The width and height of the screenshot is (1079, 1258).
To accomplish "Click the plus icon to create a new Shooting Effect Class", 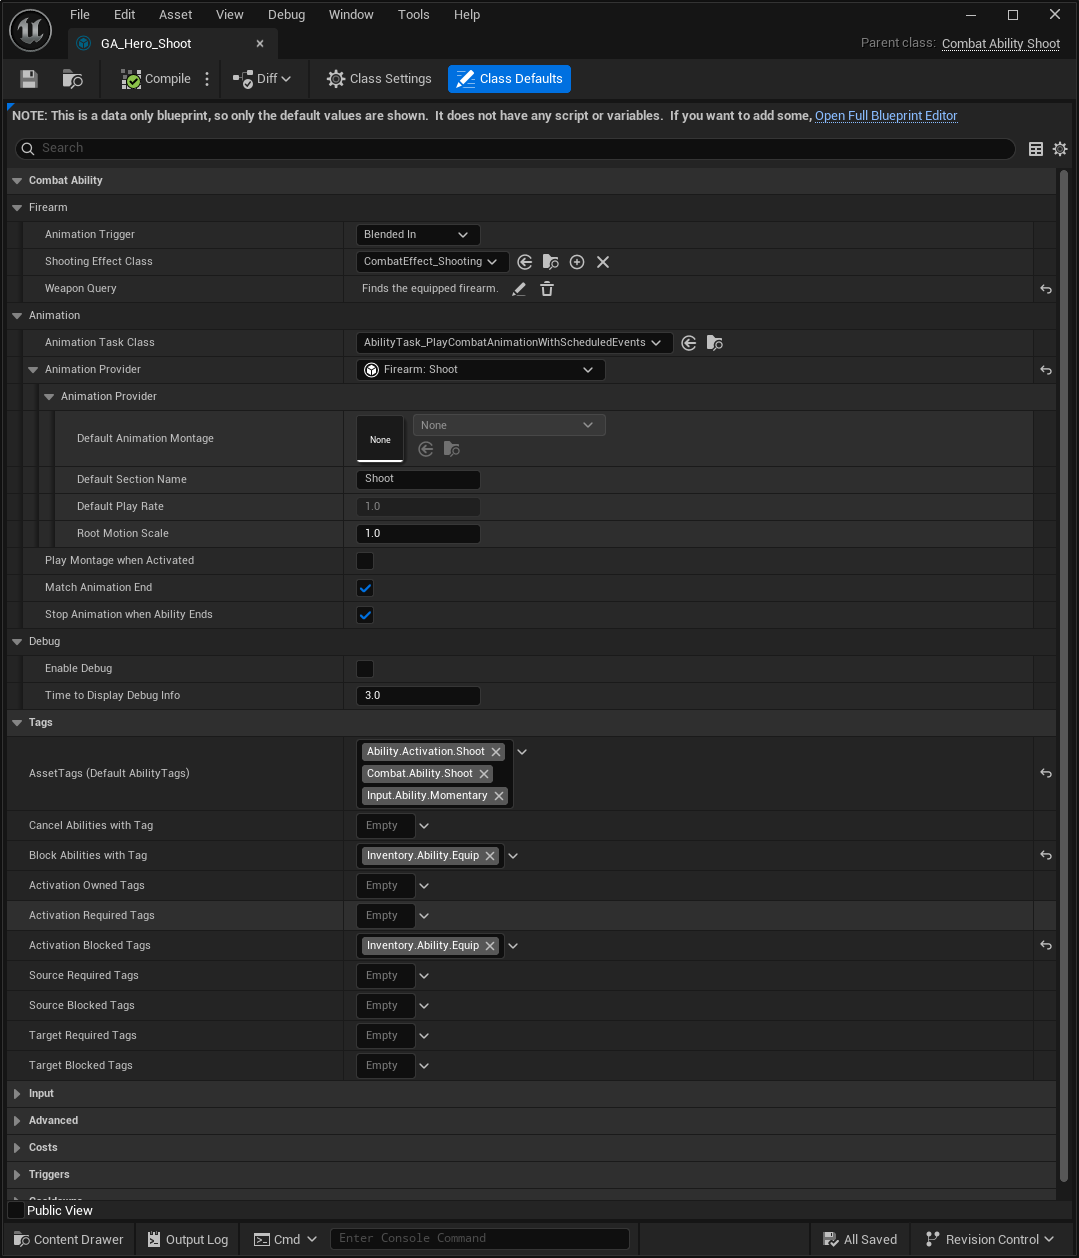I will point(577,262).
